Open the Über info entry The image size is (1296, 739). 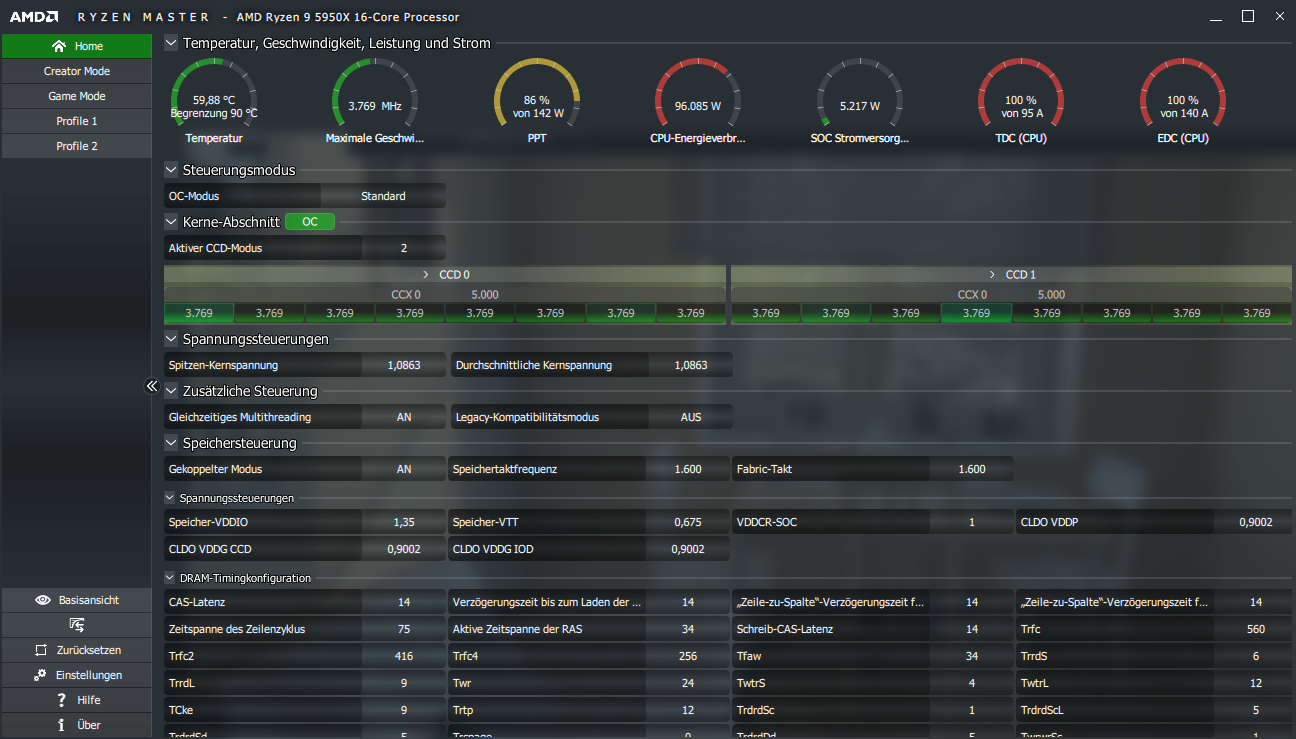pyautogui.click(x=76, y=725)
